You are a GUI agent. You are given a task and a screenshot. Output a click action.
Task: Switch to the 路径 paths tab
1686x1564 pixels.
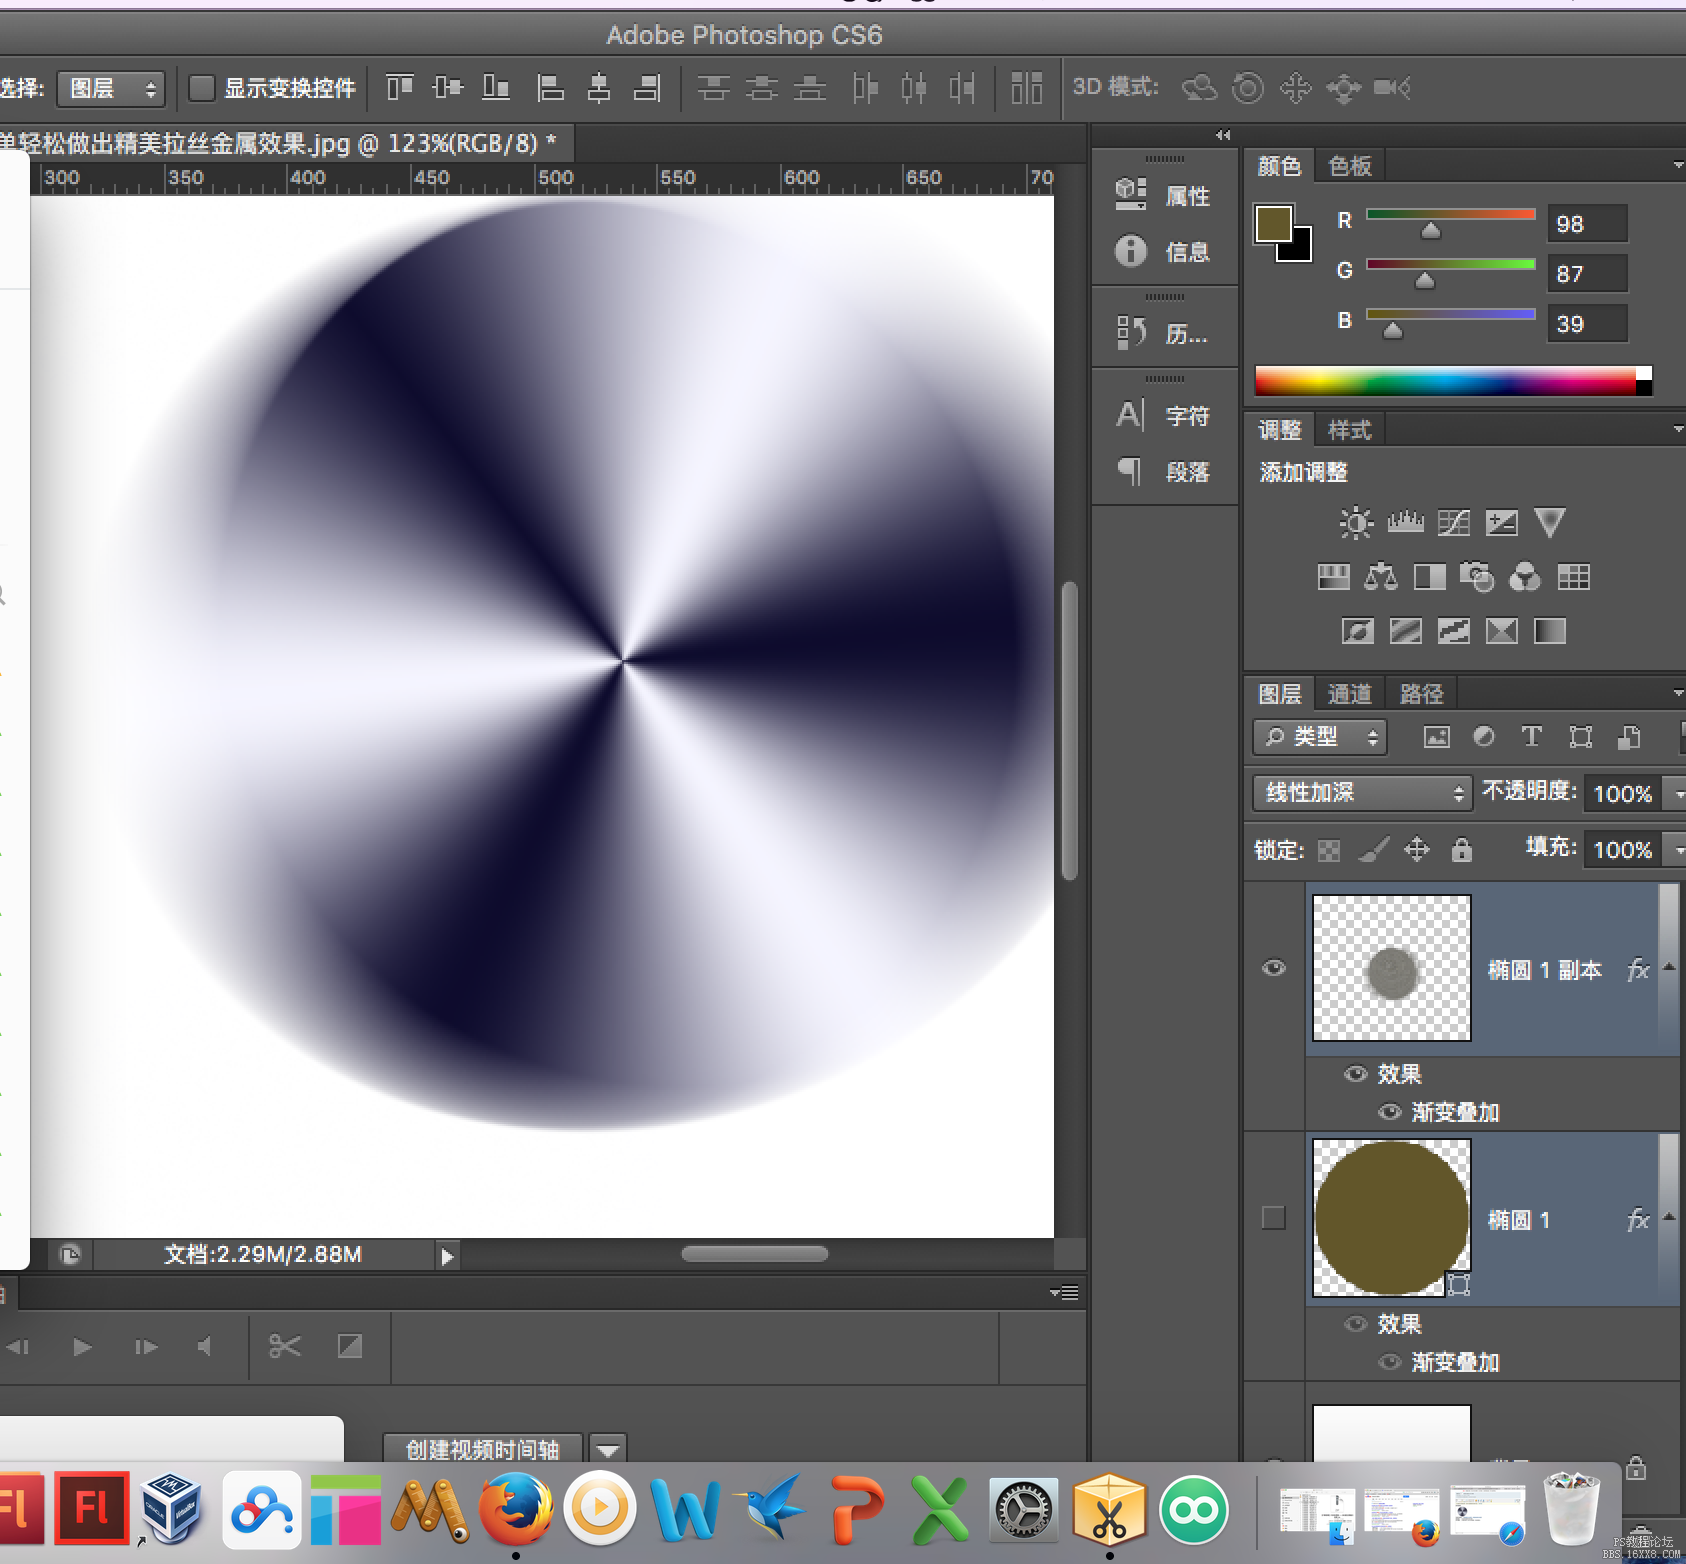(x=1421, y=694)
